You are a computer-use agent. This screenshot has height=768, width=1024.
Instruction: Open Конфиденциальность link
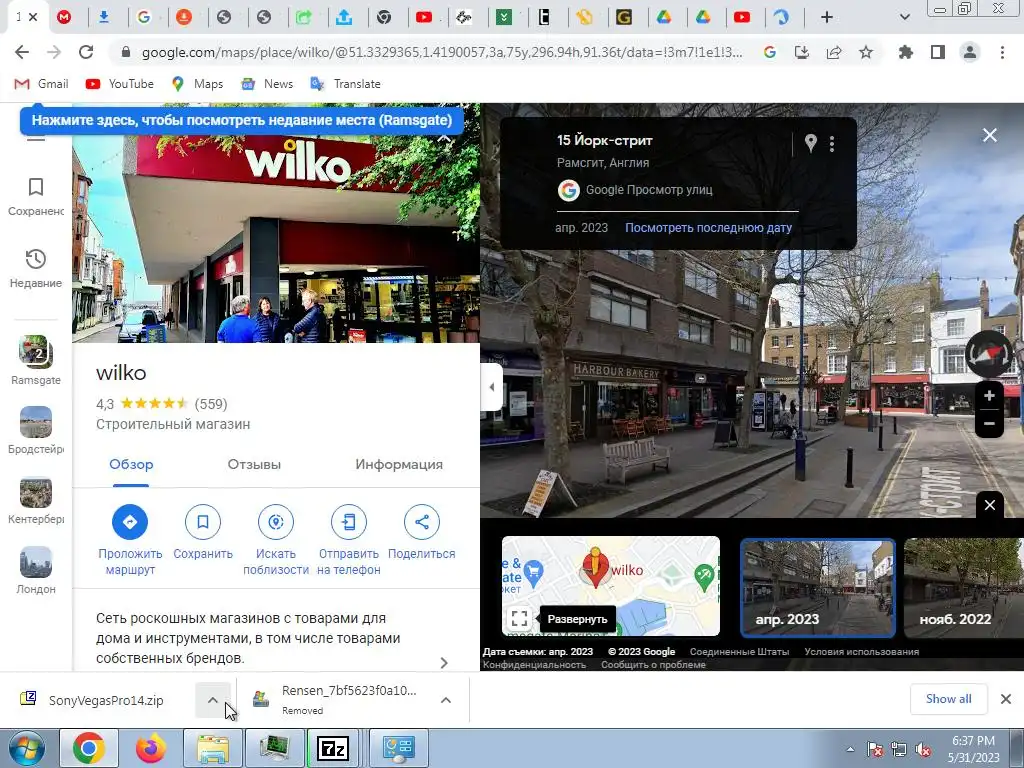pyautogui.click(x=534, y=665)
